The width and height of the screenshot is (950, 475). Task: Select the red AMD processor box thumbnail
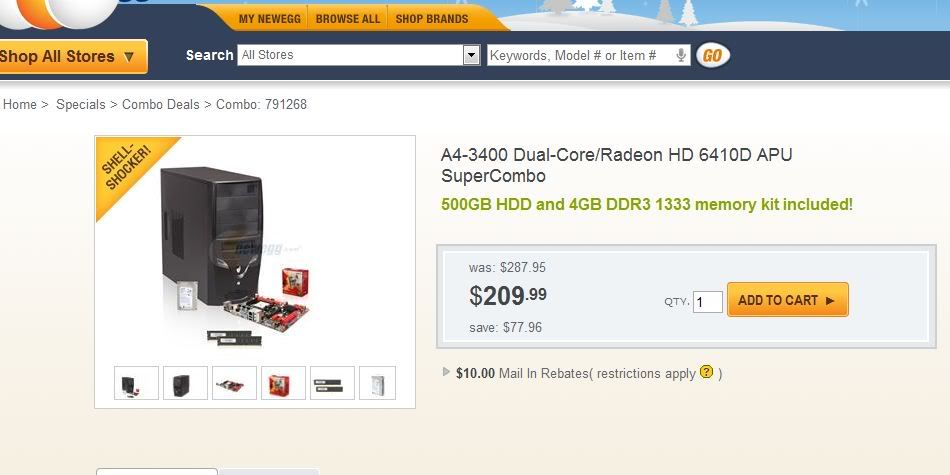pyautogui.click(x=284, y=383)
